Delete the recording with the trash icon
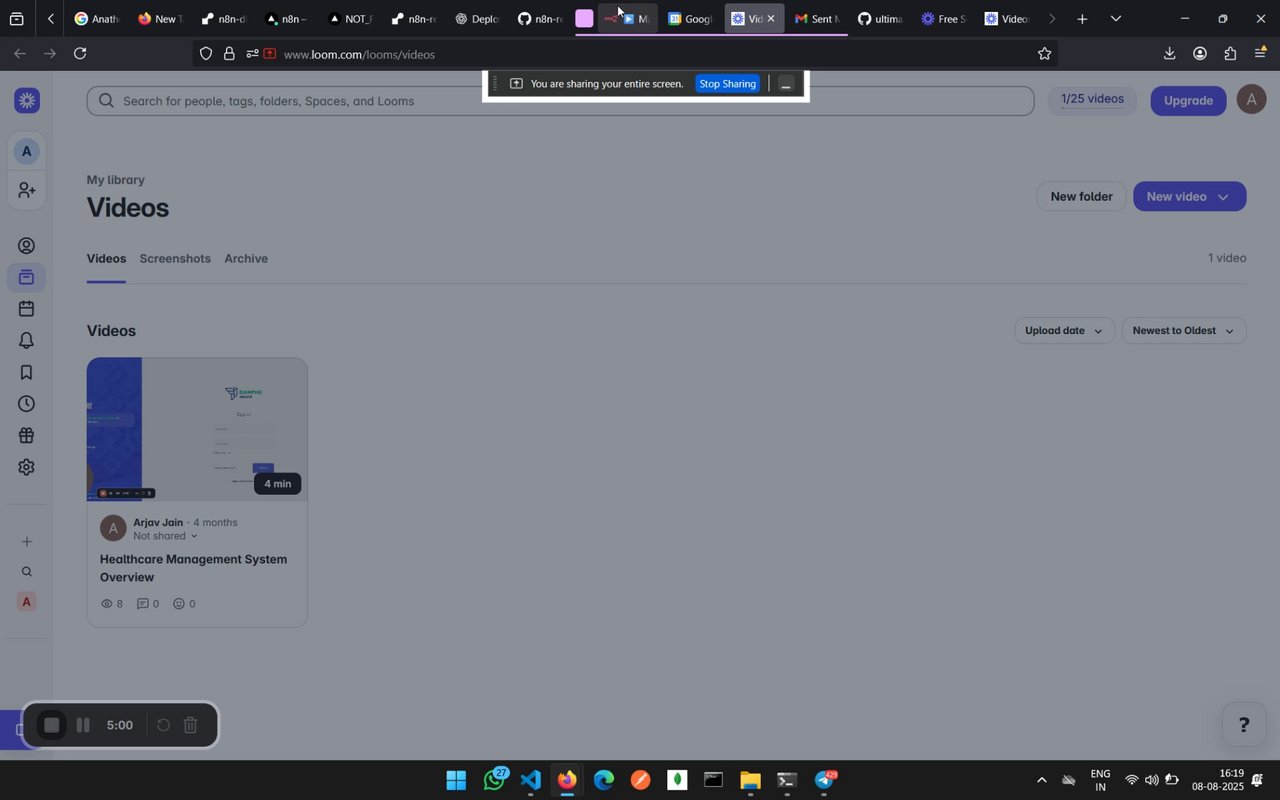 coord(191,725)
